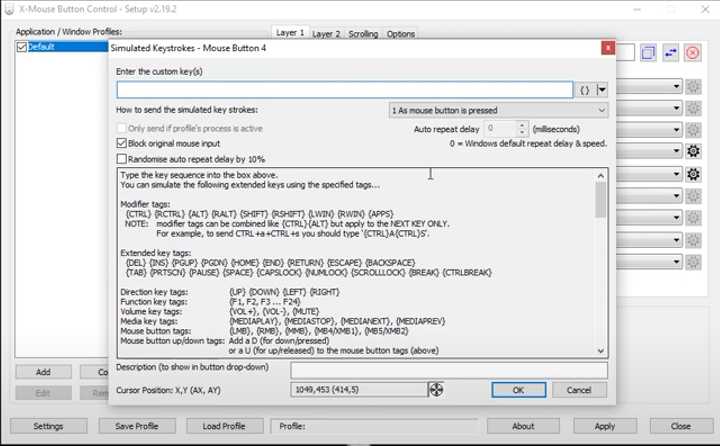Click the crosshair cursor position picker icon
Image resolution: width=720 pixels, height=446 pixels.
tap(436, 390)
